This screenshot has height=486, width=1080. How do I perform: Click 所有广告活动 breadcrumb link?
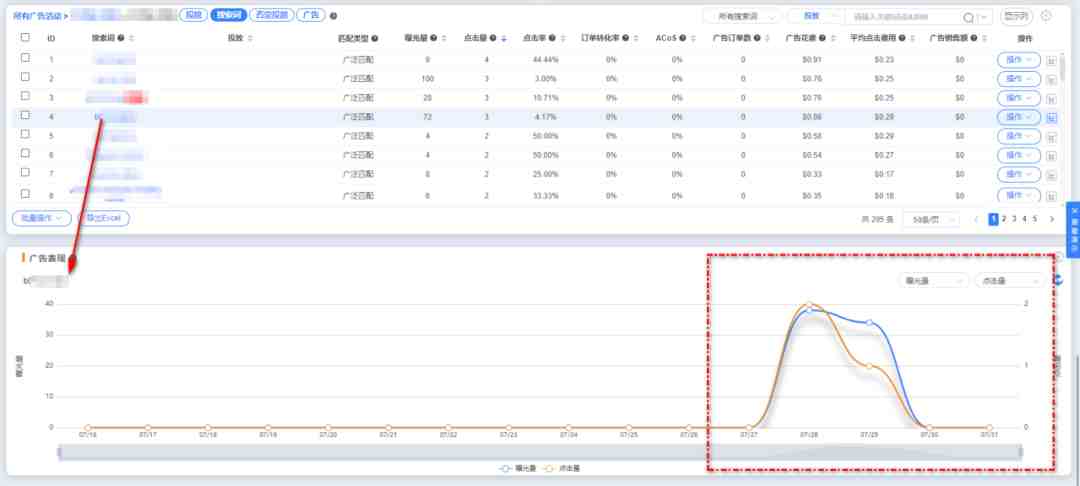tap(37, 15)
